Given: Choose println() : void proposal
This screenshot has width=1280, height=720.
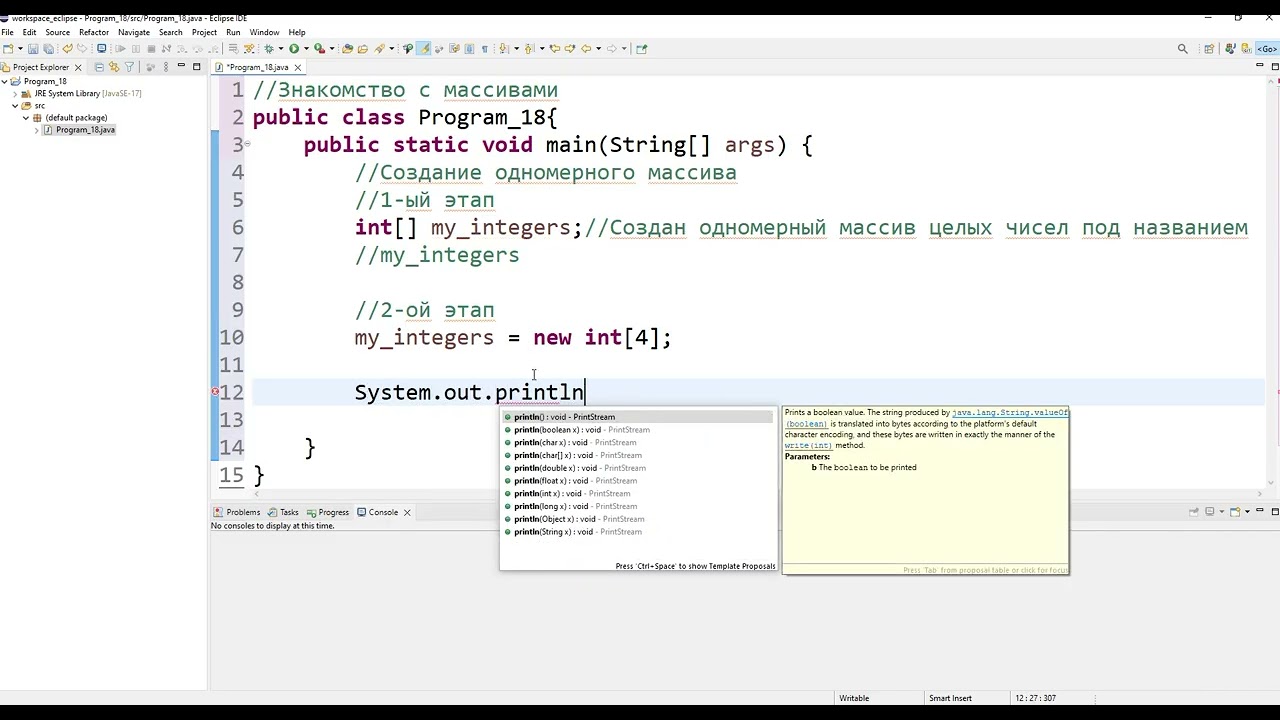Looking at the screenshot, I should click(637, 417).
